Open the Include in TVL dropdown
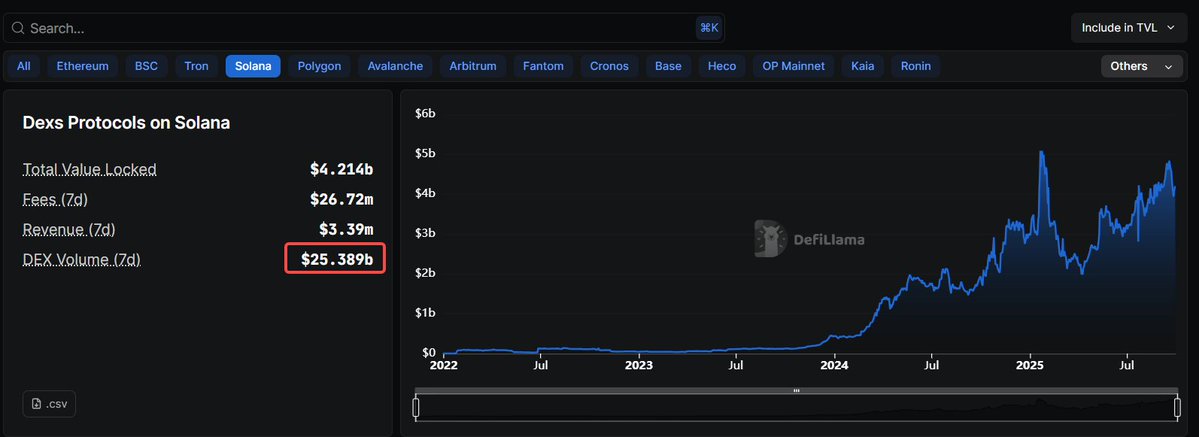The image size is (1199, 437). click(1128, 28)
